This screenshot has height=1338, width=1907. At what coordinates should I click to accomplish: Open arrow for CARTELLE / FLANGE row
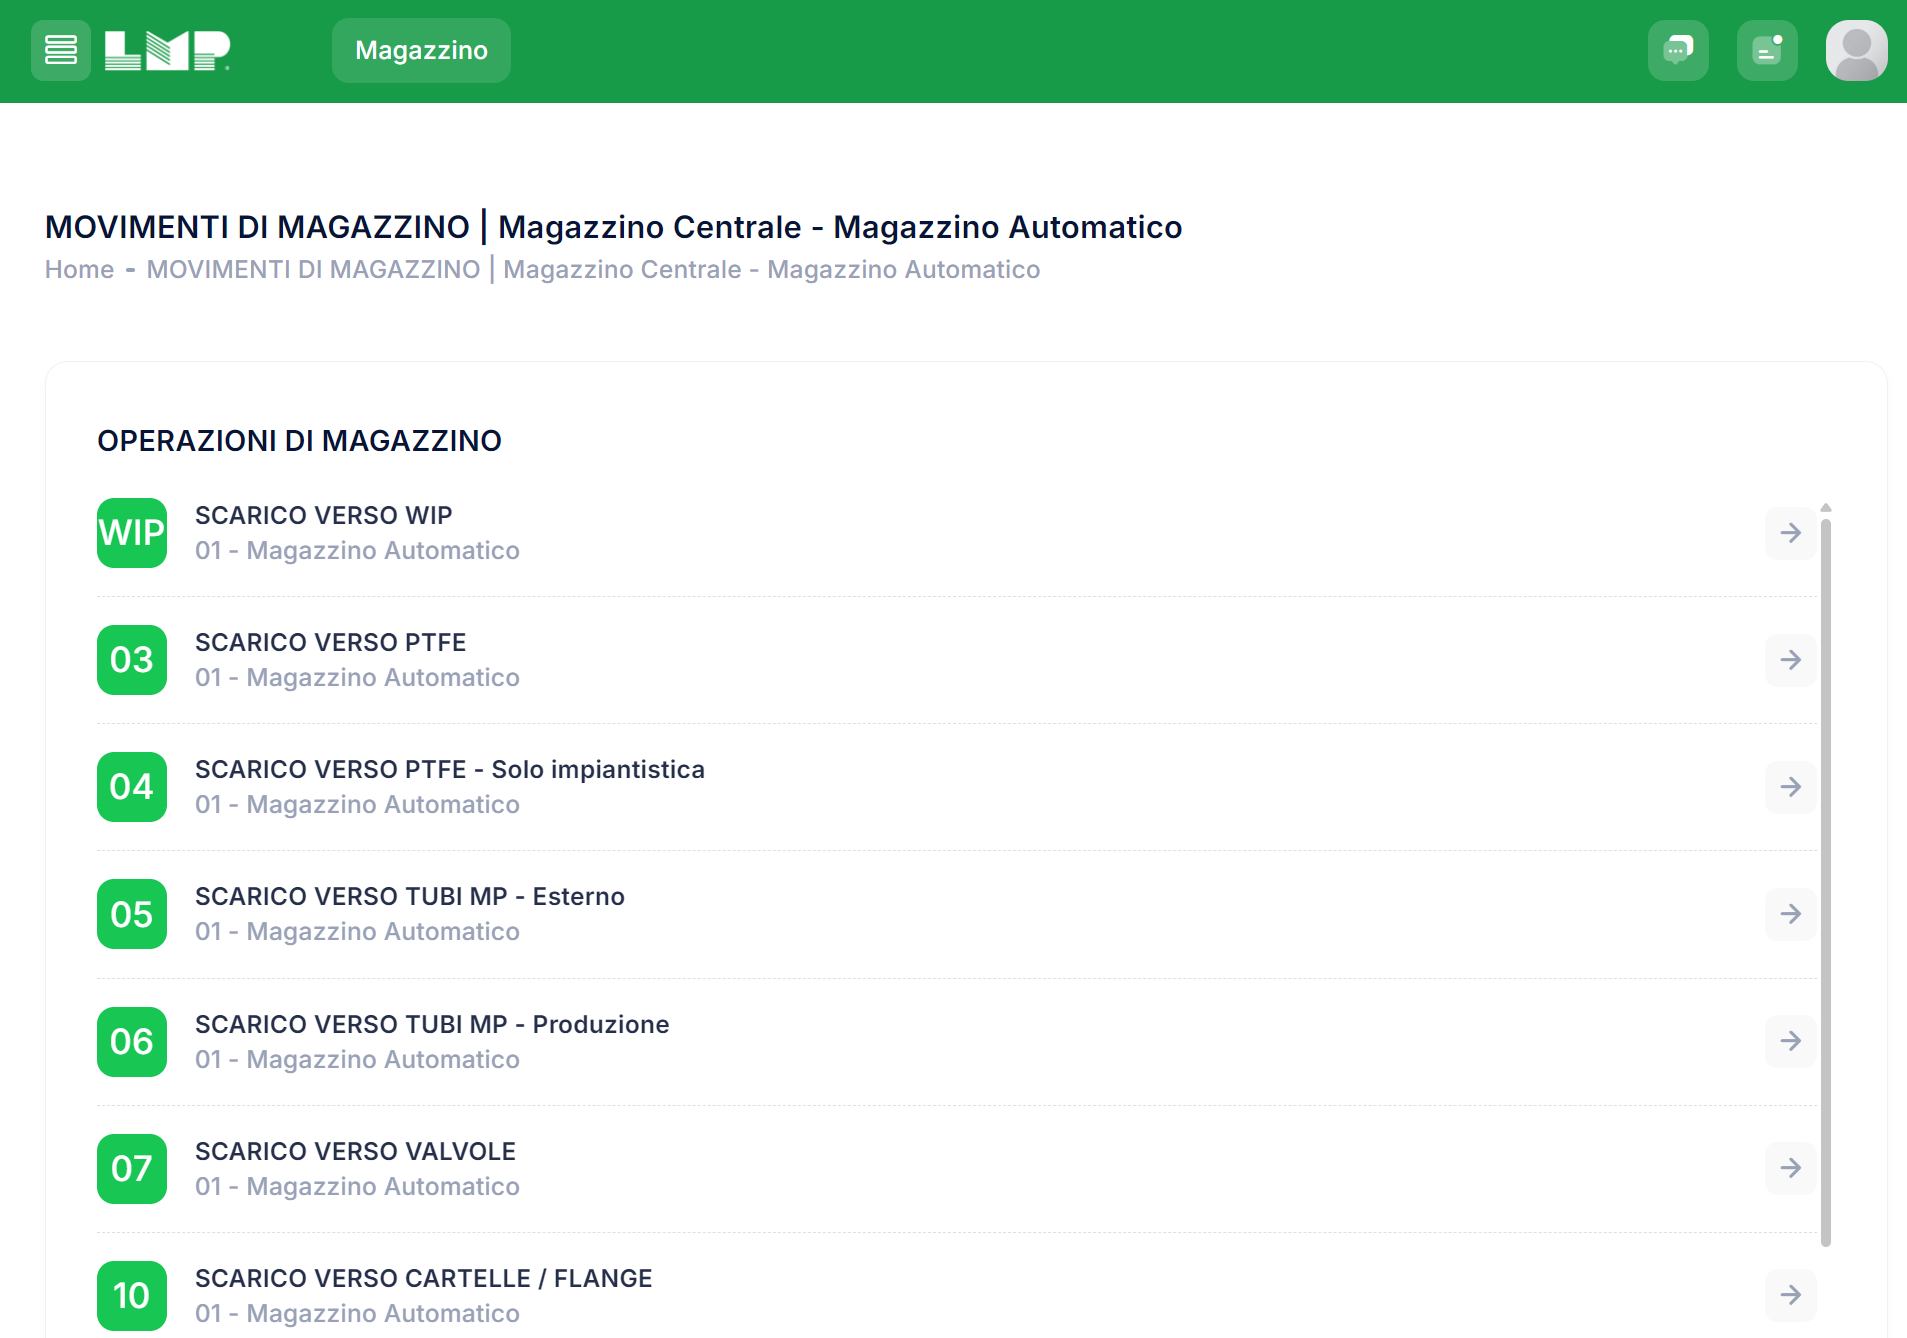1790,1295
